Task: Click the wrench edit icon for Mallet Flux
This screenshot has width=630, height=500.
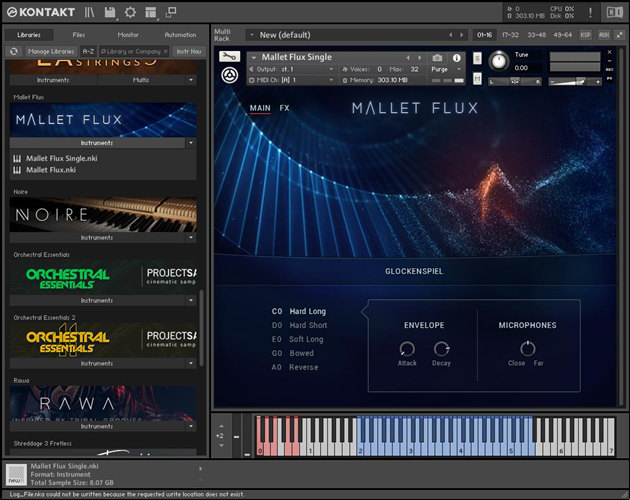Action: pos(227,56)
